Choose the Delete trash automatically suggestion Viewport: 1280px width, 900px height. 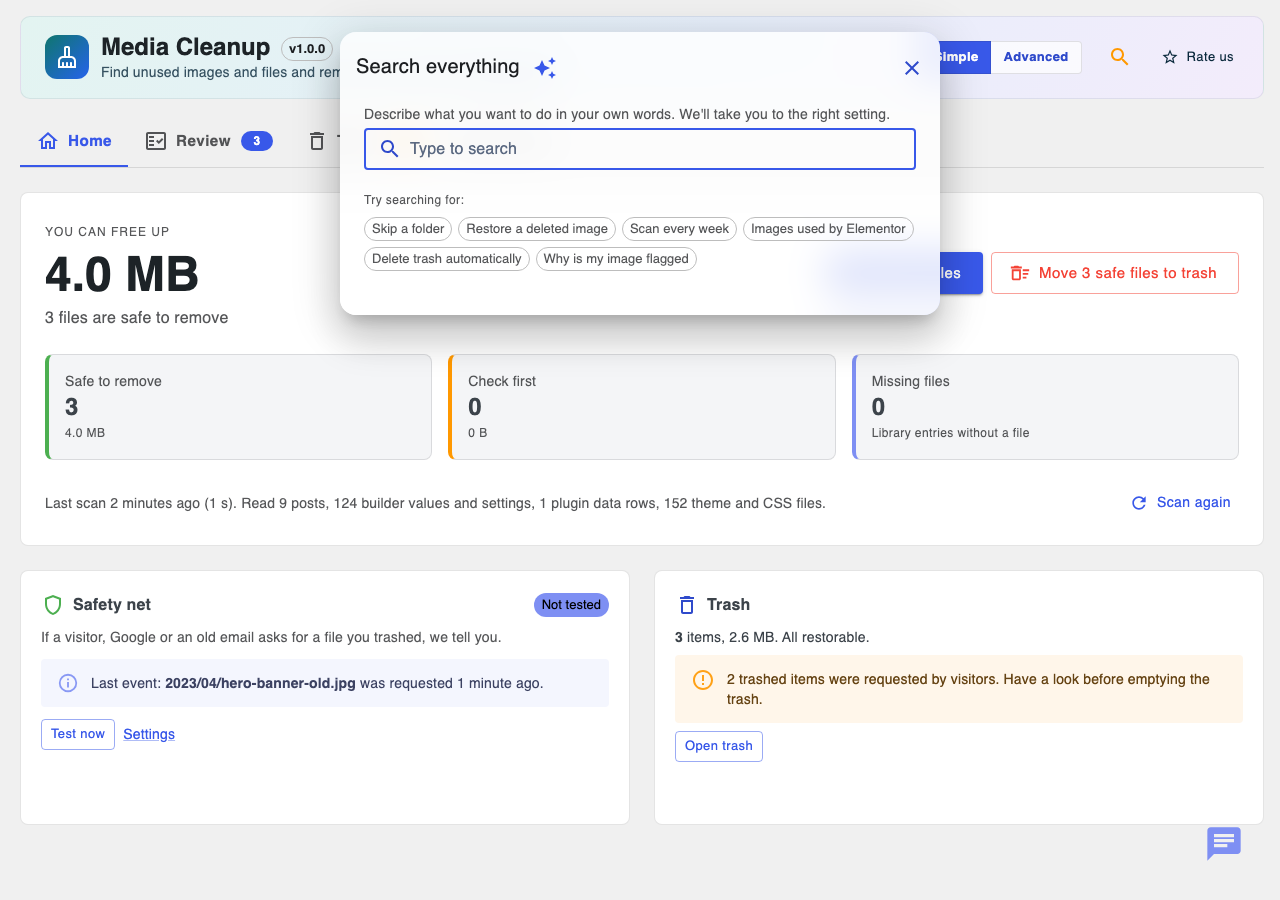447,259
